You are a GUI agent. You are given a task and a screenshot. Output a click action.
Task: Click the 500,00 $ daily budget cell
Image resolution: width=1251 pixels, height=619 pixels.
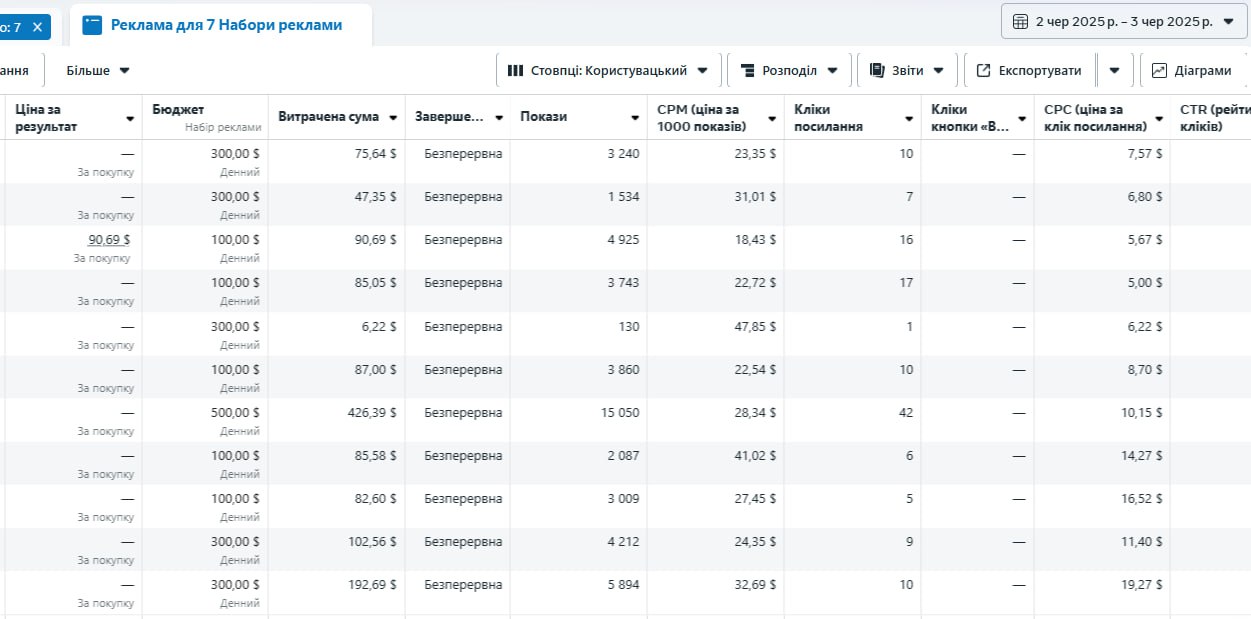tap(235, 412)
